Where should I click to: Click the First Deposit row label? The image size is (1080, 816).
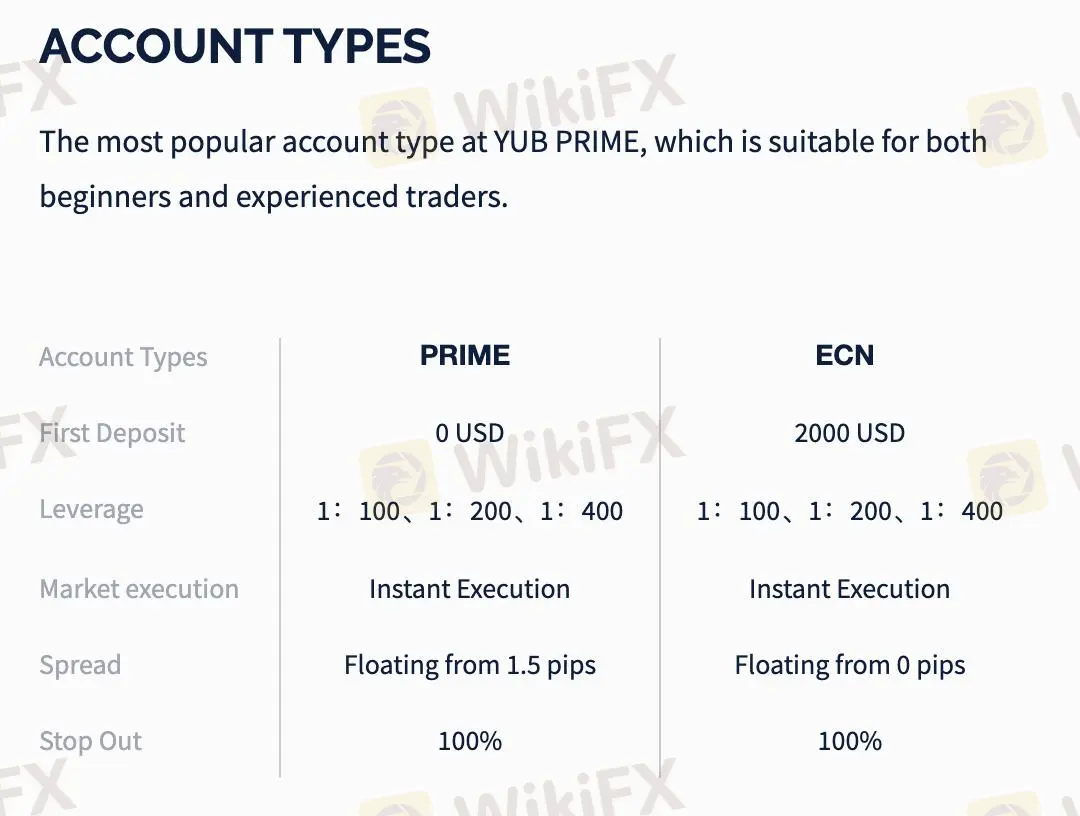point(112,433)
